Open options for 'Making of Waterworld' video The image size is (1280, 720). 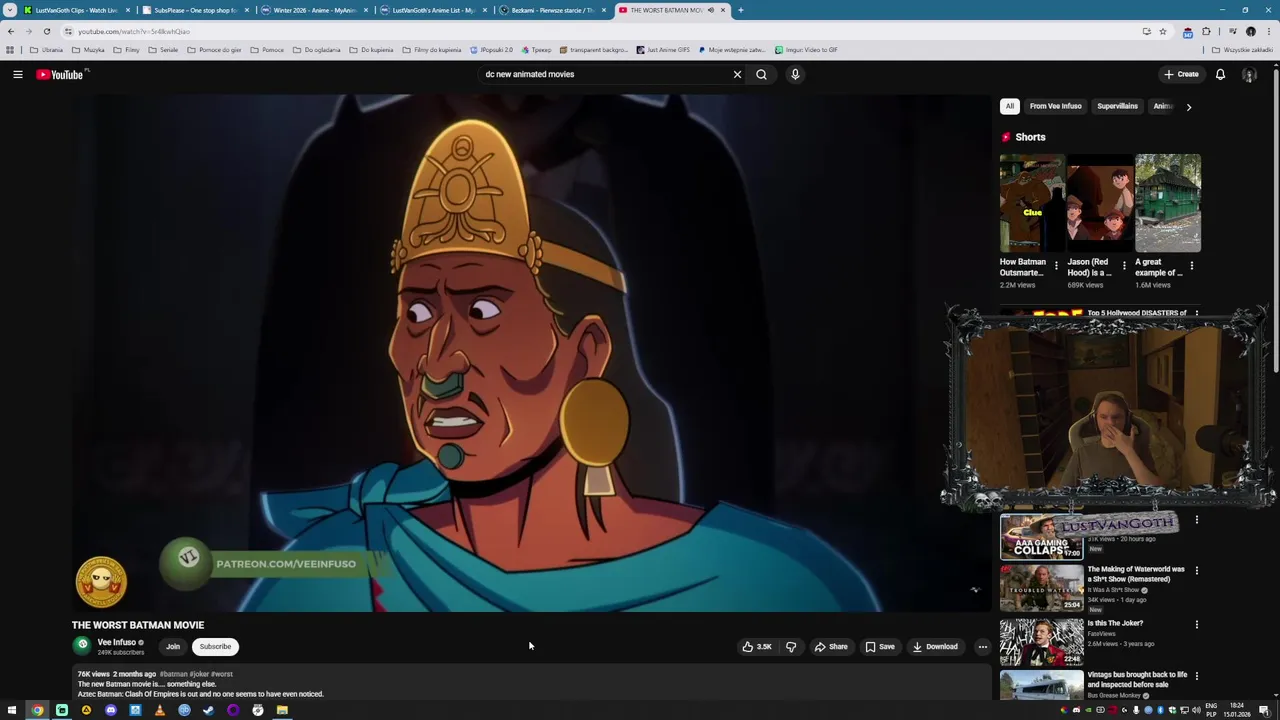click(1196, 570)
